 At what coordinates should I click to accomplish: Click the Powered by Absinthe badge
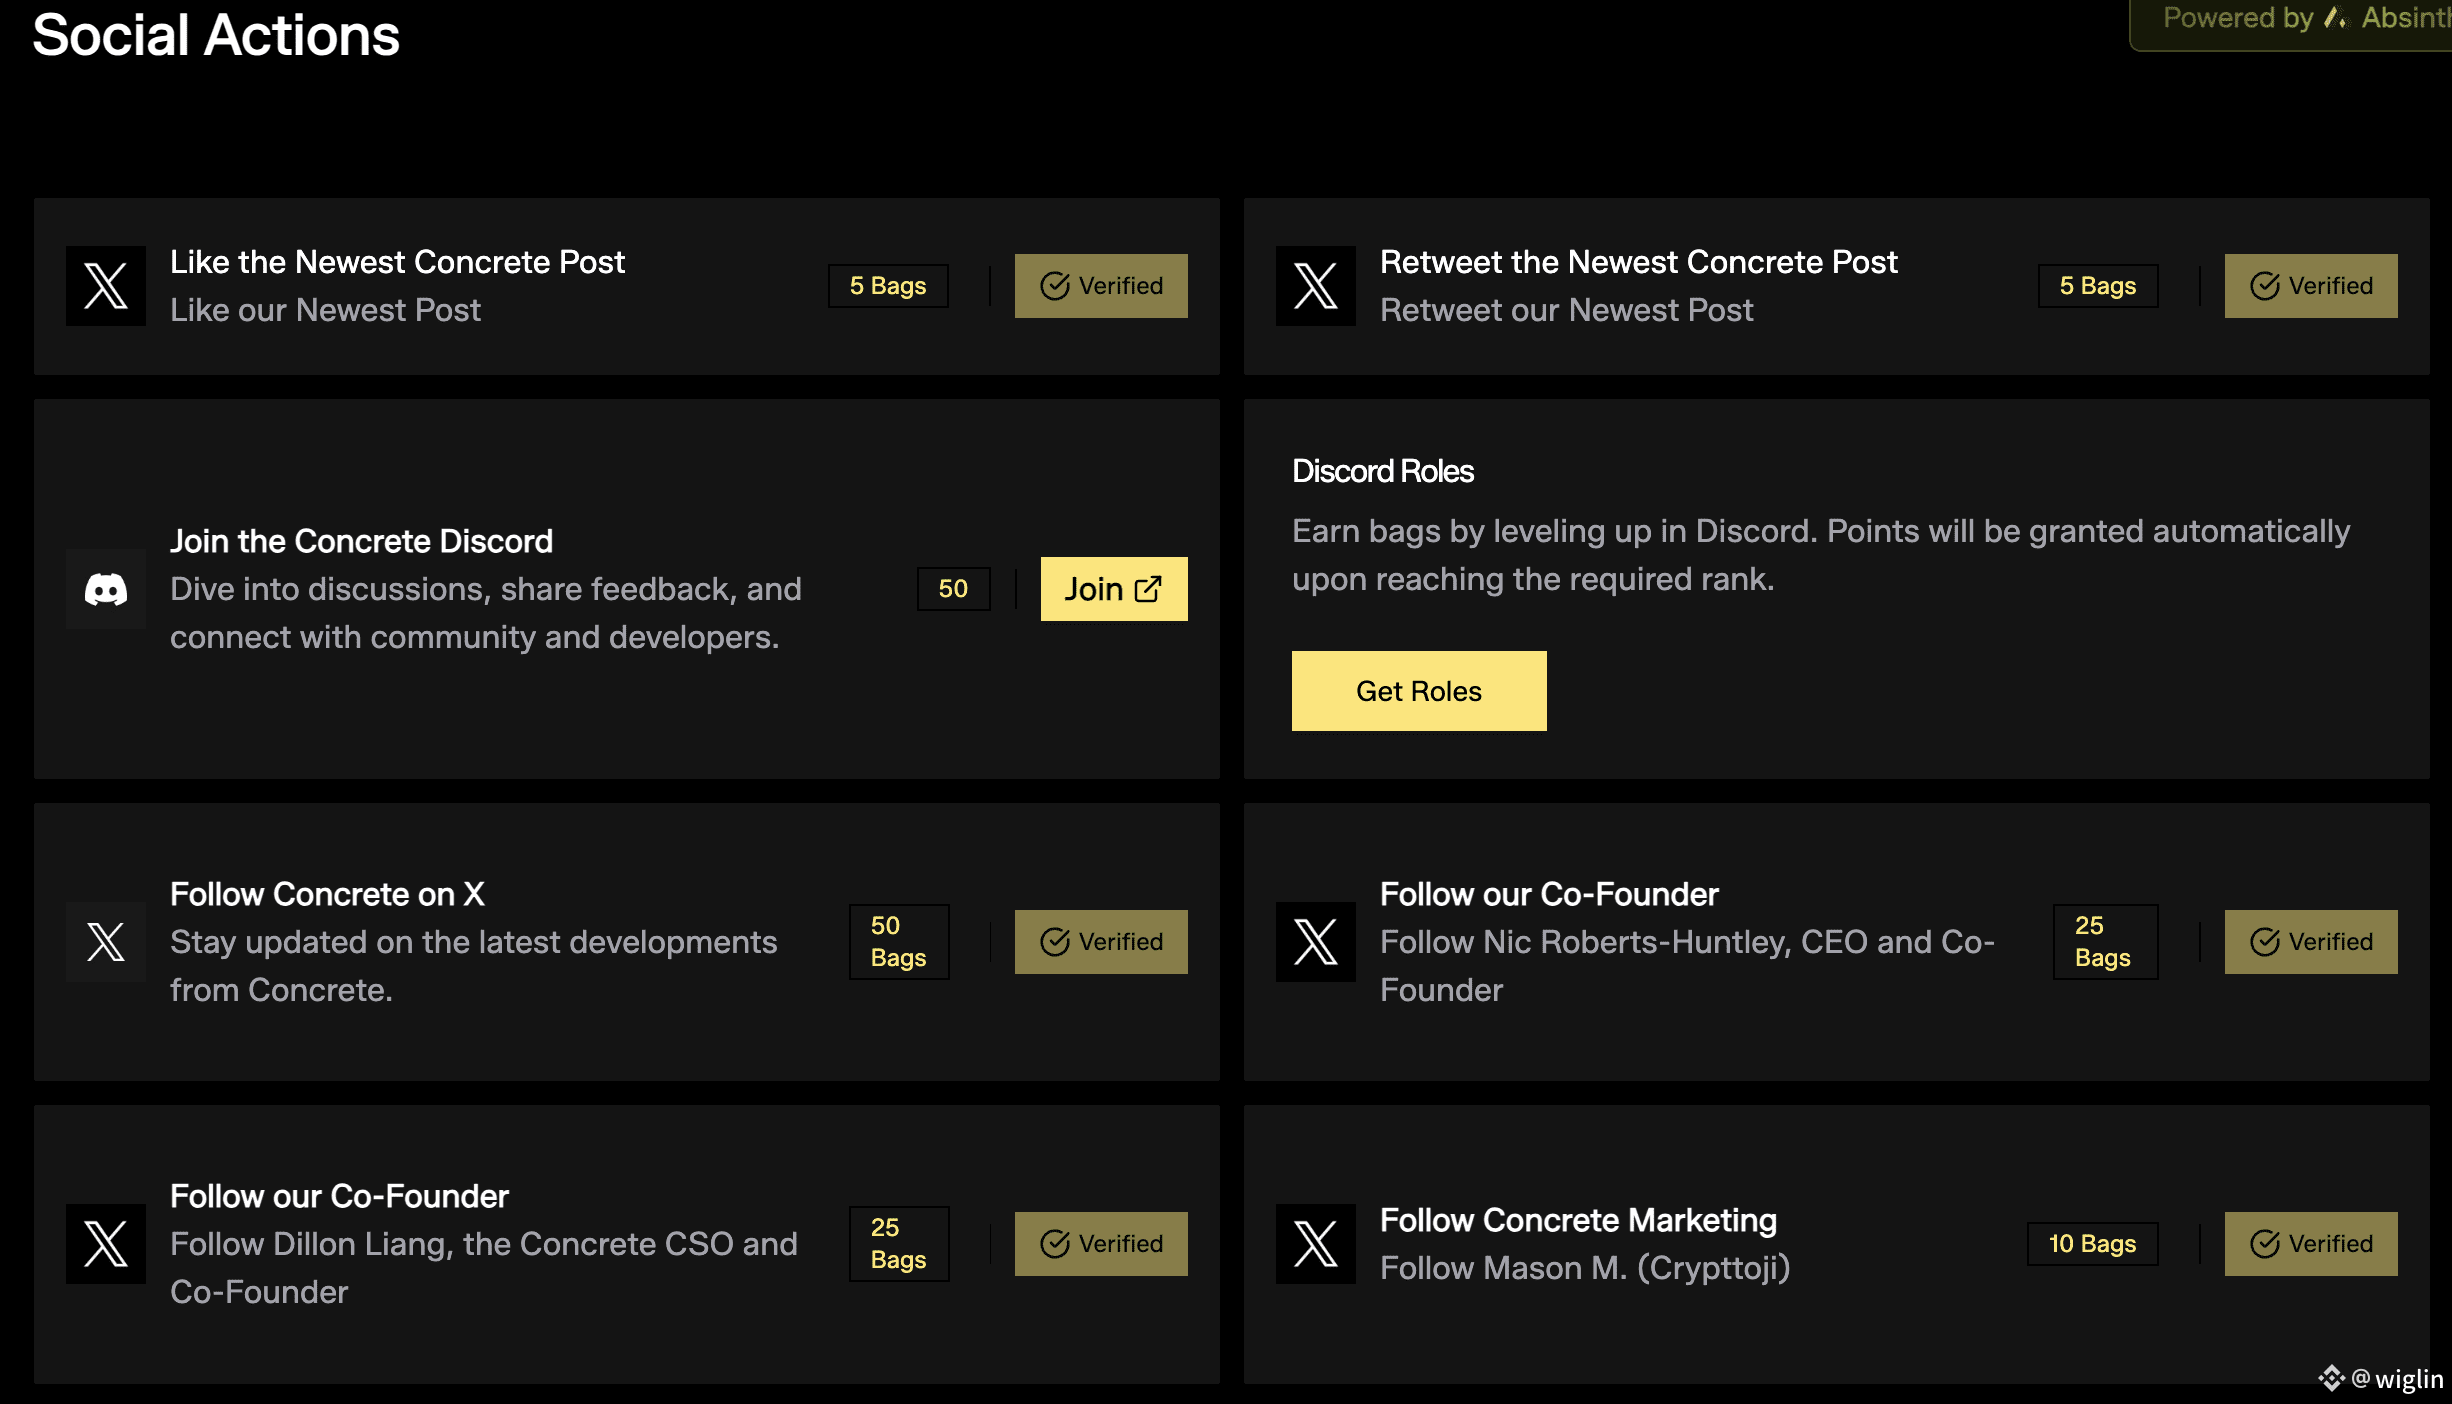tap(2291, 20)
